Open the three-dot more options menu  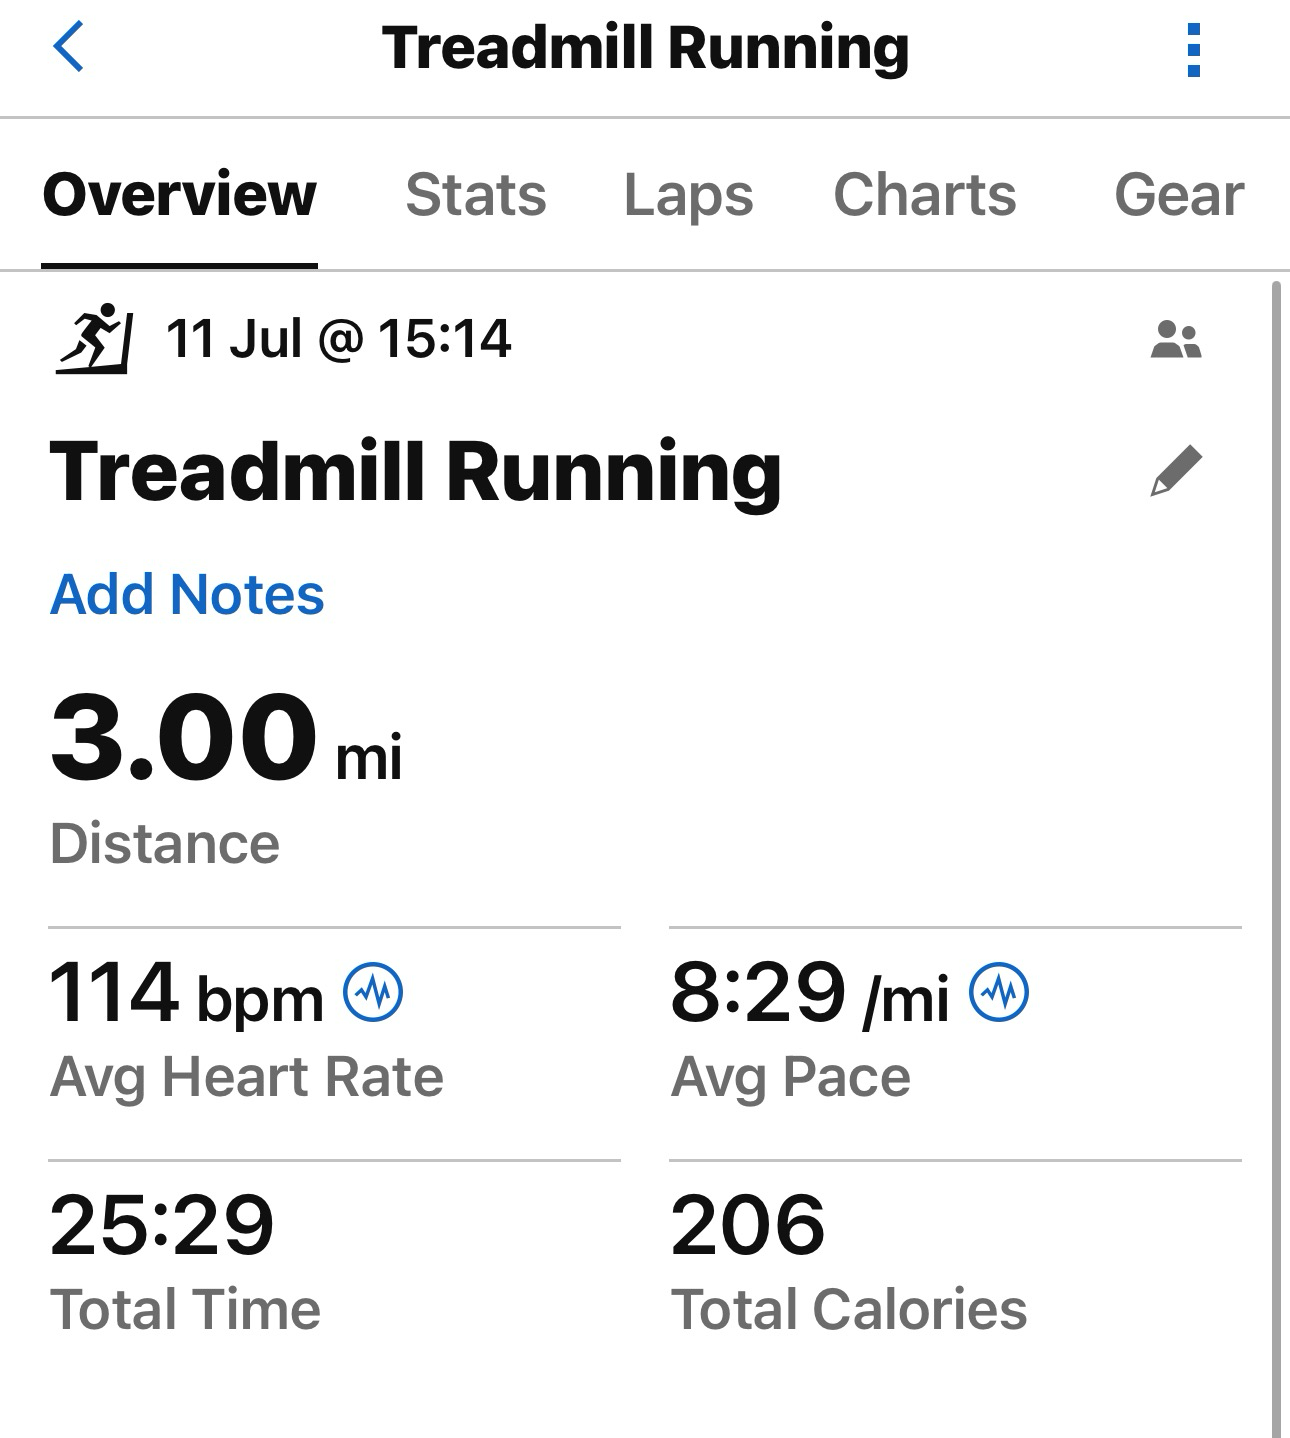tap(1192, 50)
